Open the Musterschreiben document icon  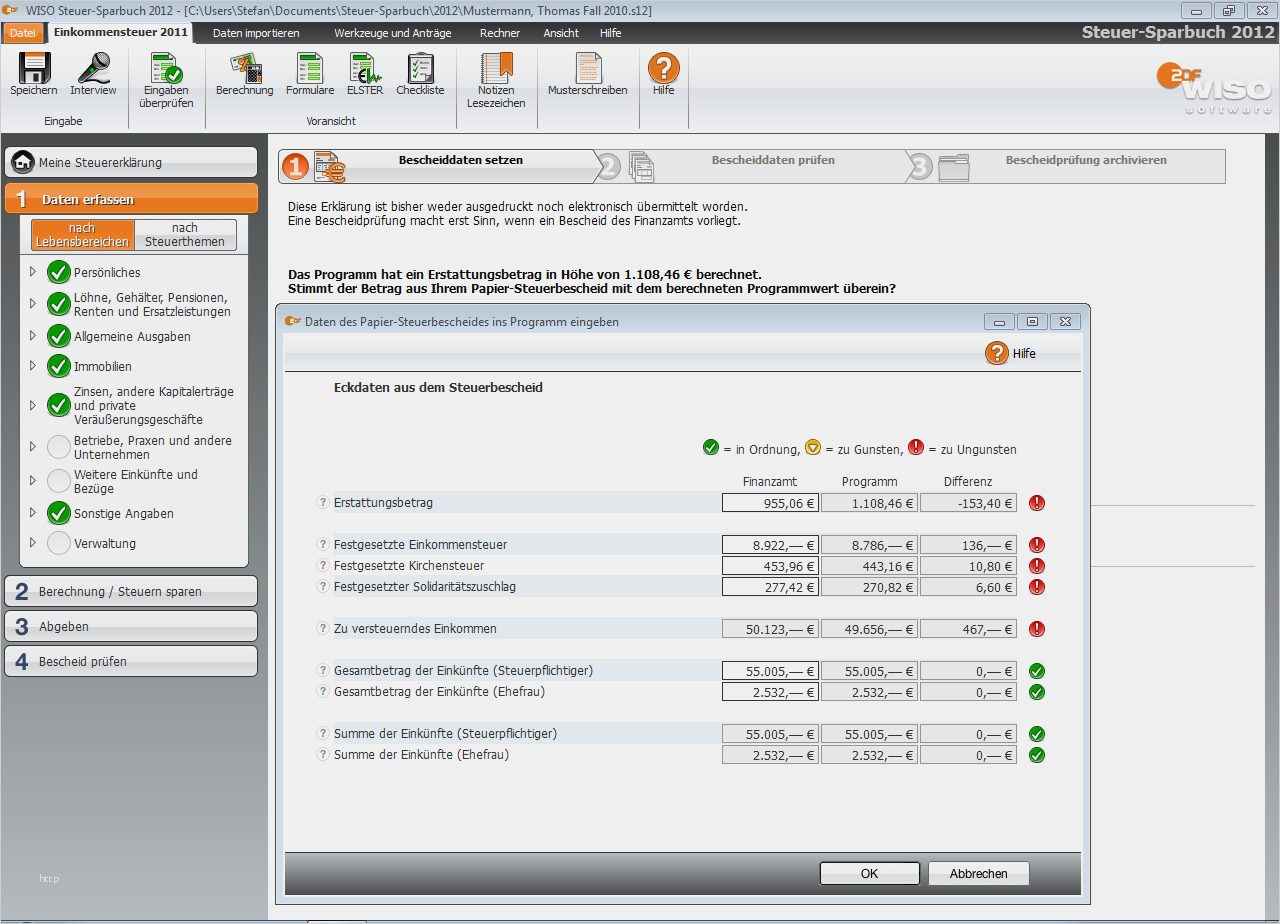point(588,70)
